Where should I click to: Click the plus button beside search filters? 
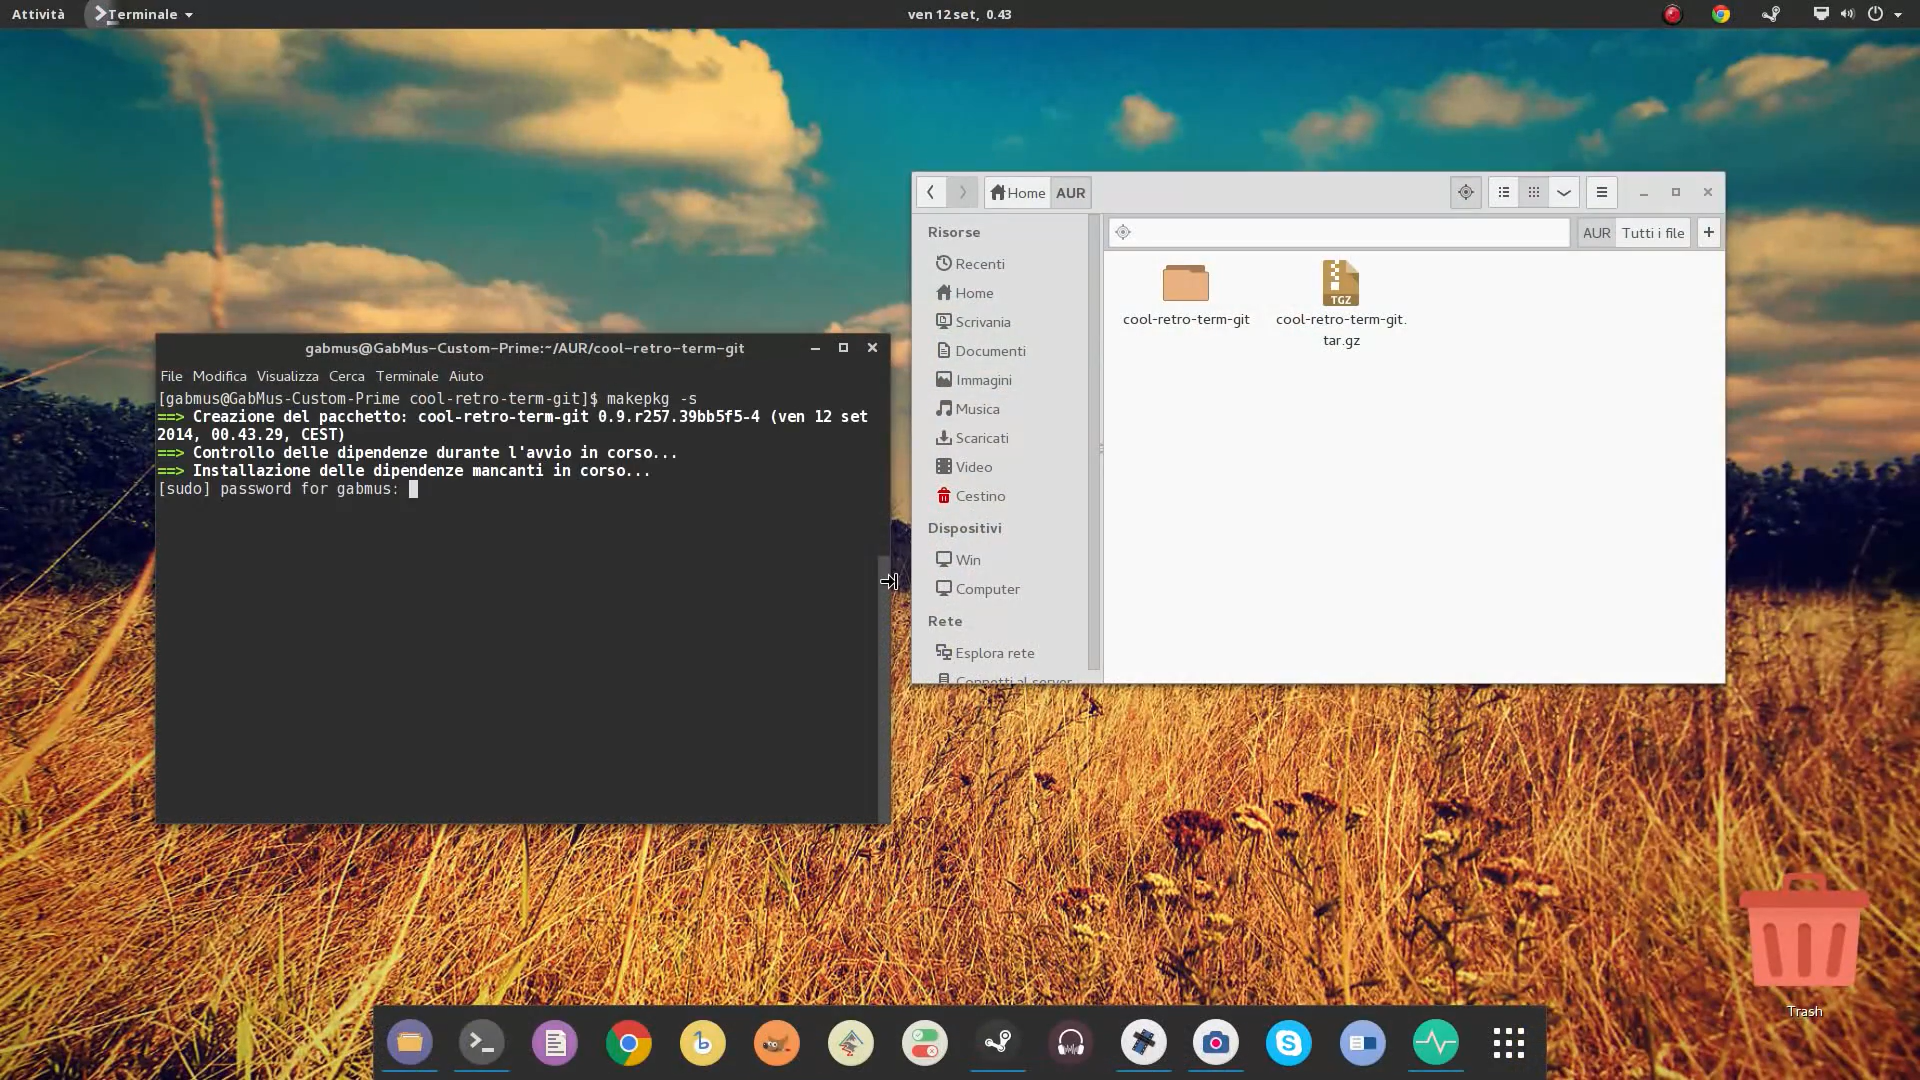pyautogui.click(x=1709, y=233)
